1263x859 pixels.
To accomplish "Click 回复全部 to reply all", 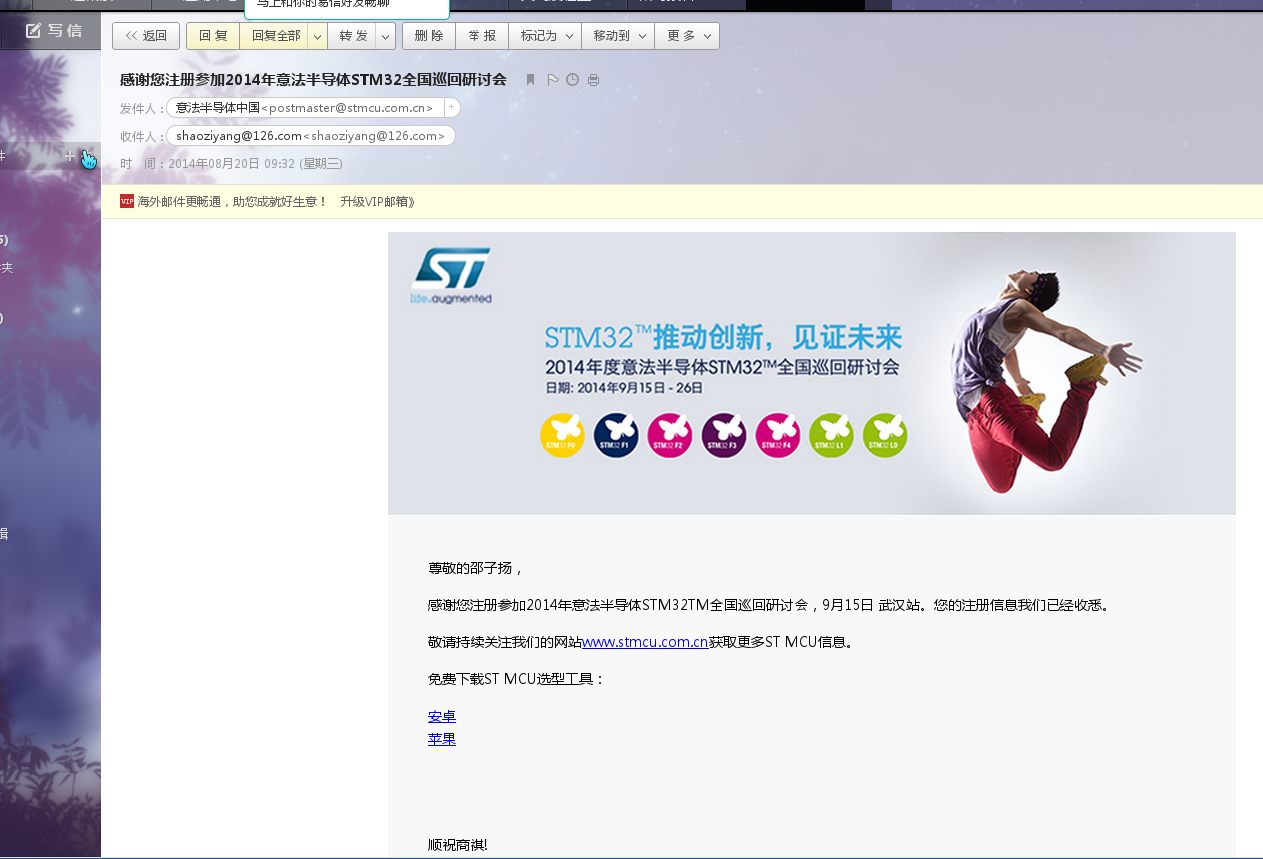I will 273,36.
